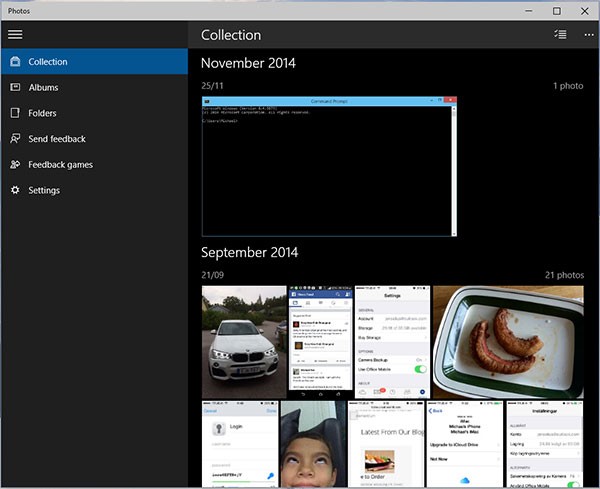This screenshot has height=489, width=600.
Task: Select the Collection menu label
Action: pyautogui.click(x=48, y=62)
